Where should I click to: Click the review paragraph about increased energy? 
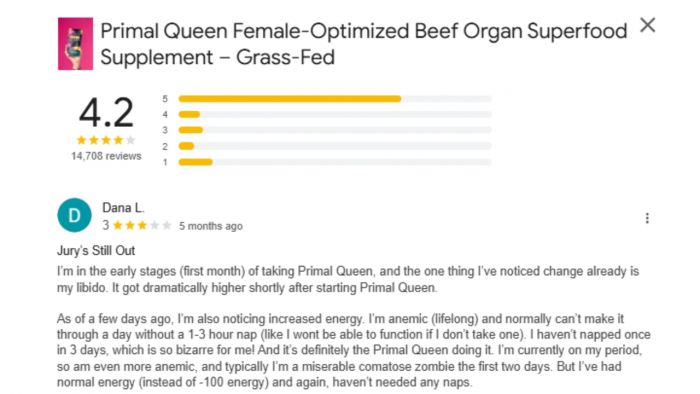click(354, 351)
